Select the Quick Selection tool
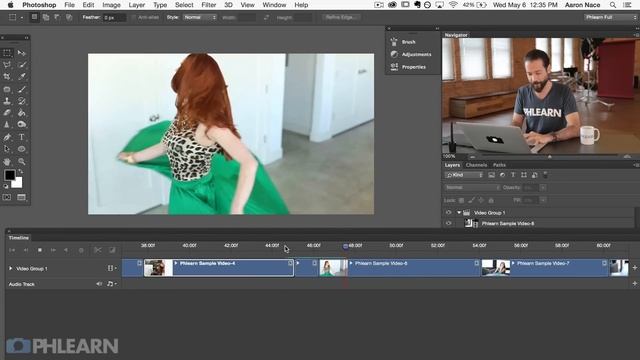Image resolution: width=640 pixels, height=360 pixels. point(22,65)
